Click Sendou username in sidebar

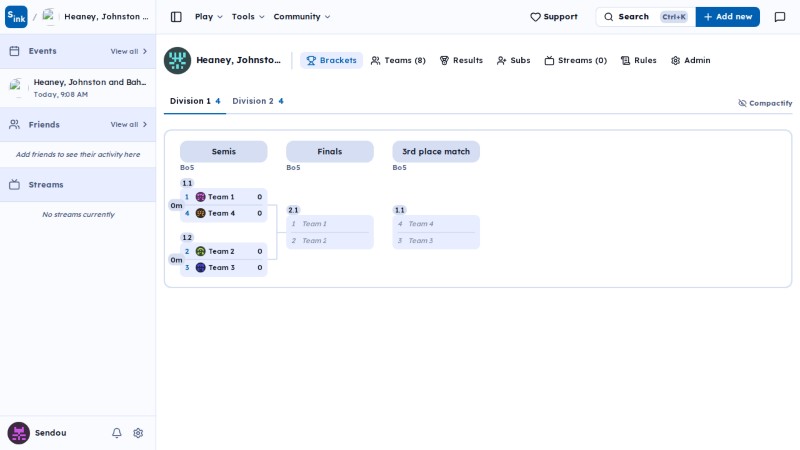[51, 433]
